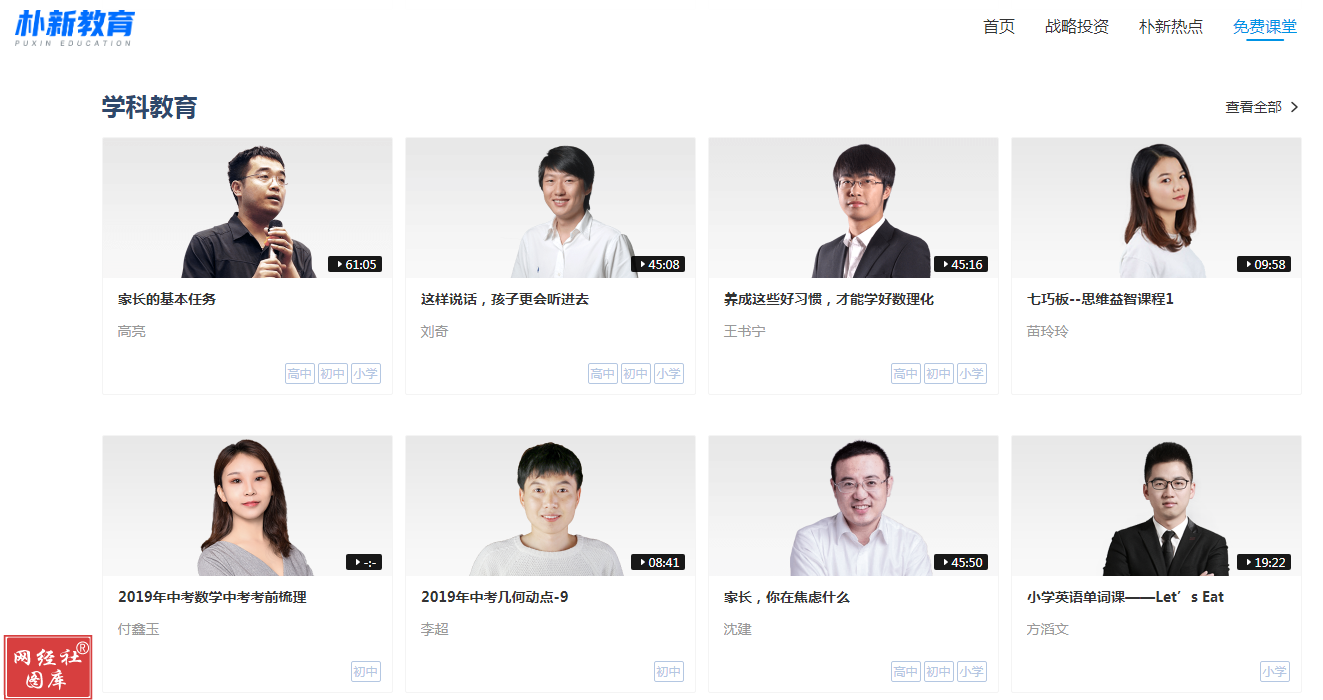Viewport: 1323px width, 700px height.
Task: Select the 朴新热点 navigation link
Action: pos(1171,27)
